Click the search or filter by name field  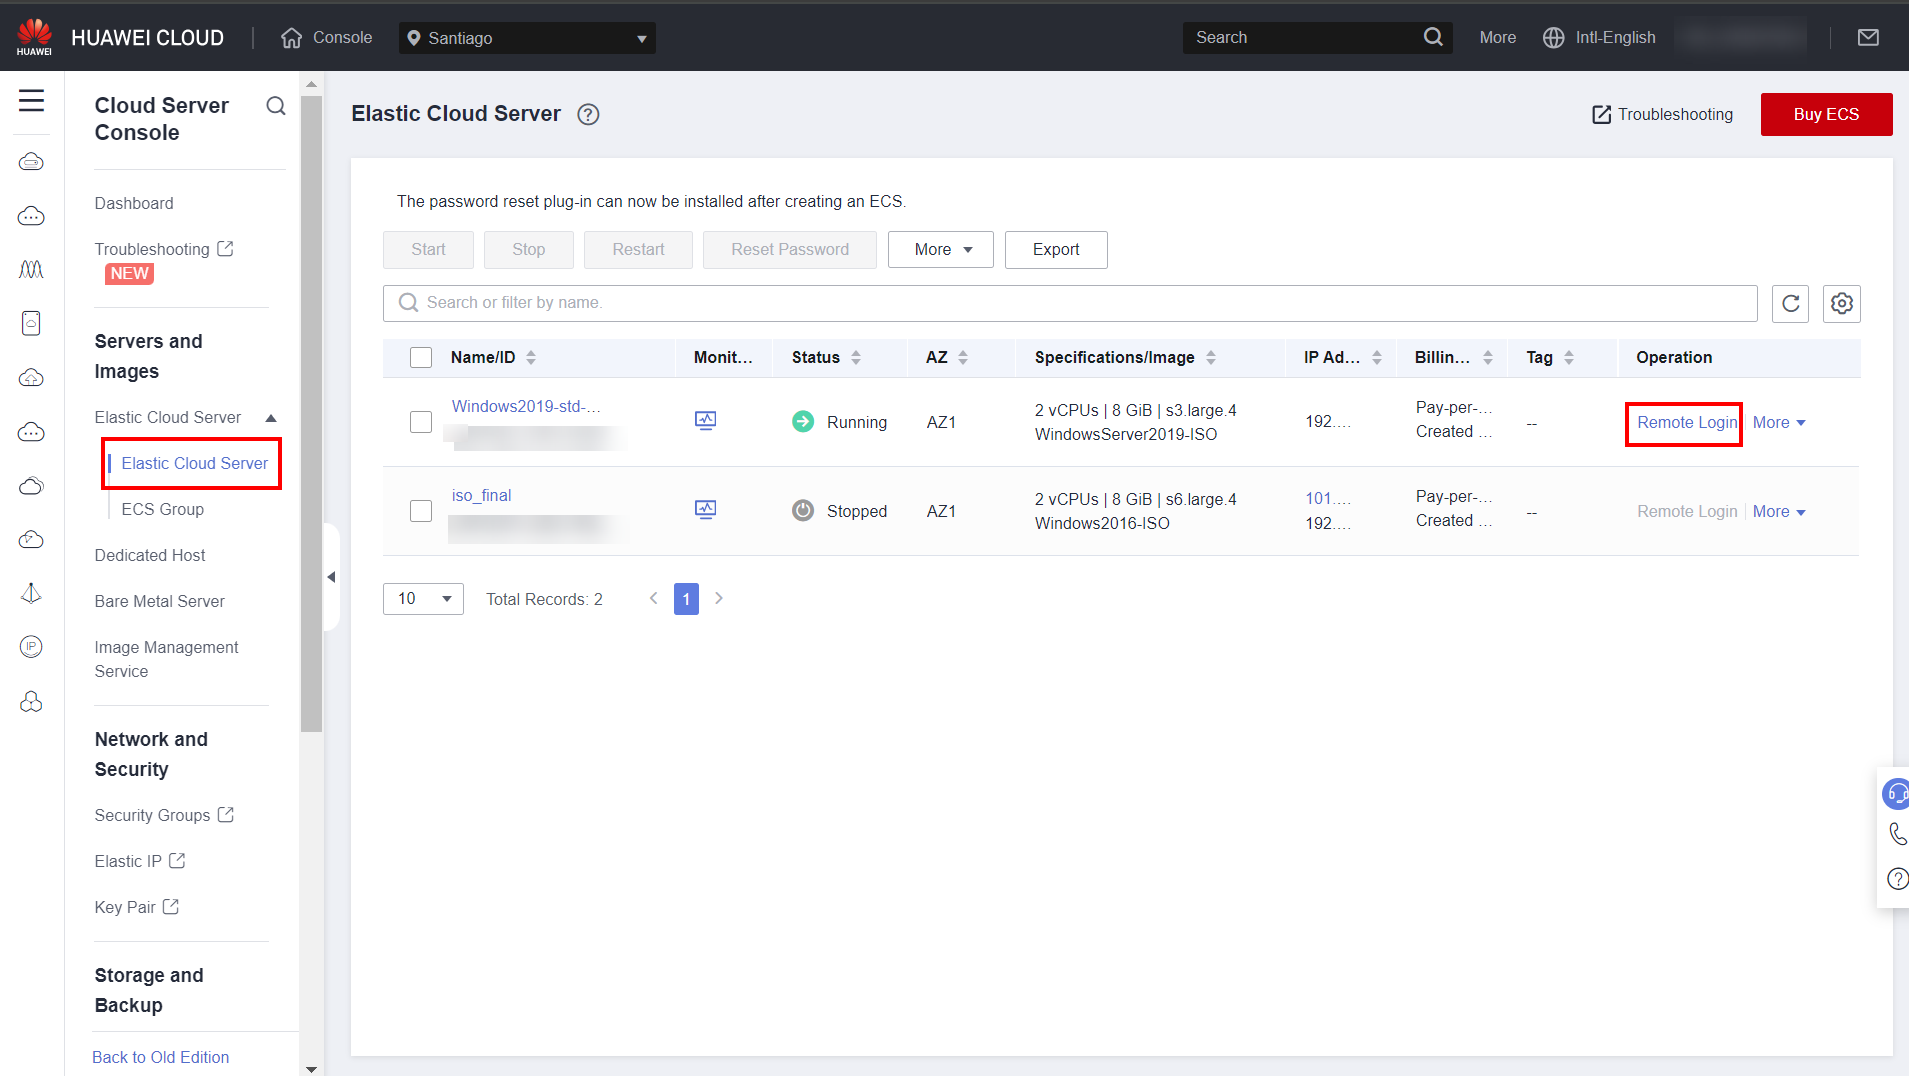[x=1069, y=303]
